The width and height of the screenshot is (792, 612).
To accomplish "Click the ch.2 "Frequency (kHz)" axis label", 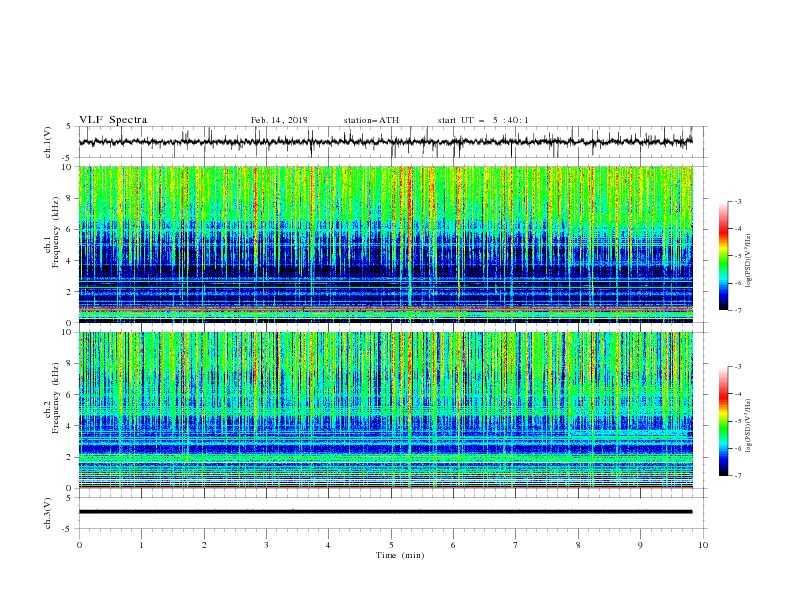I will click(56, 398).
